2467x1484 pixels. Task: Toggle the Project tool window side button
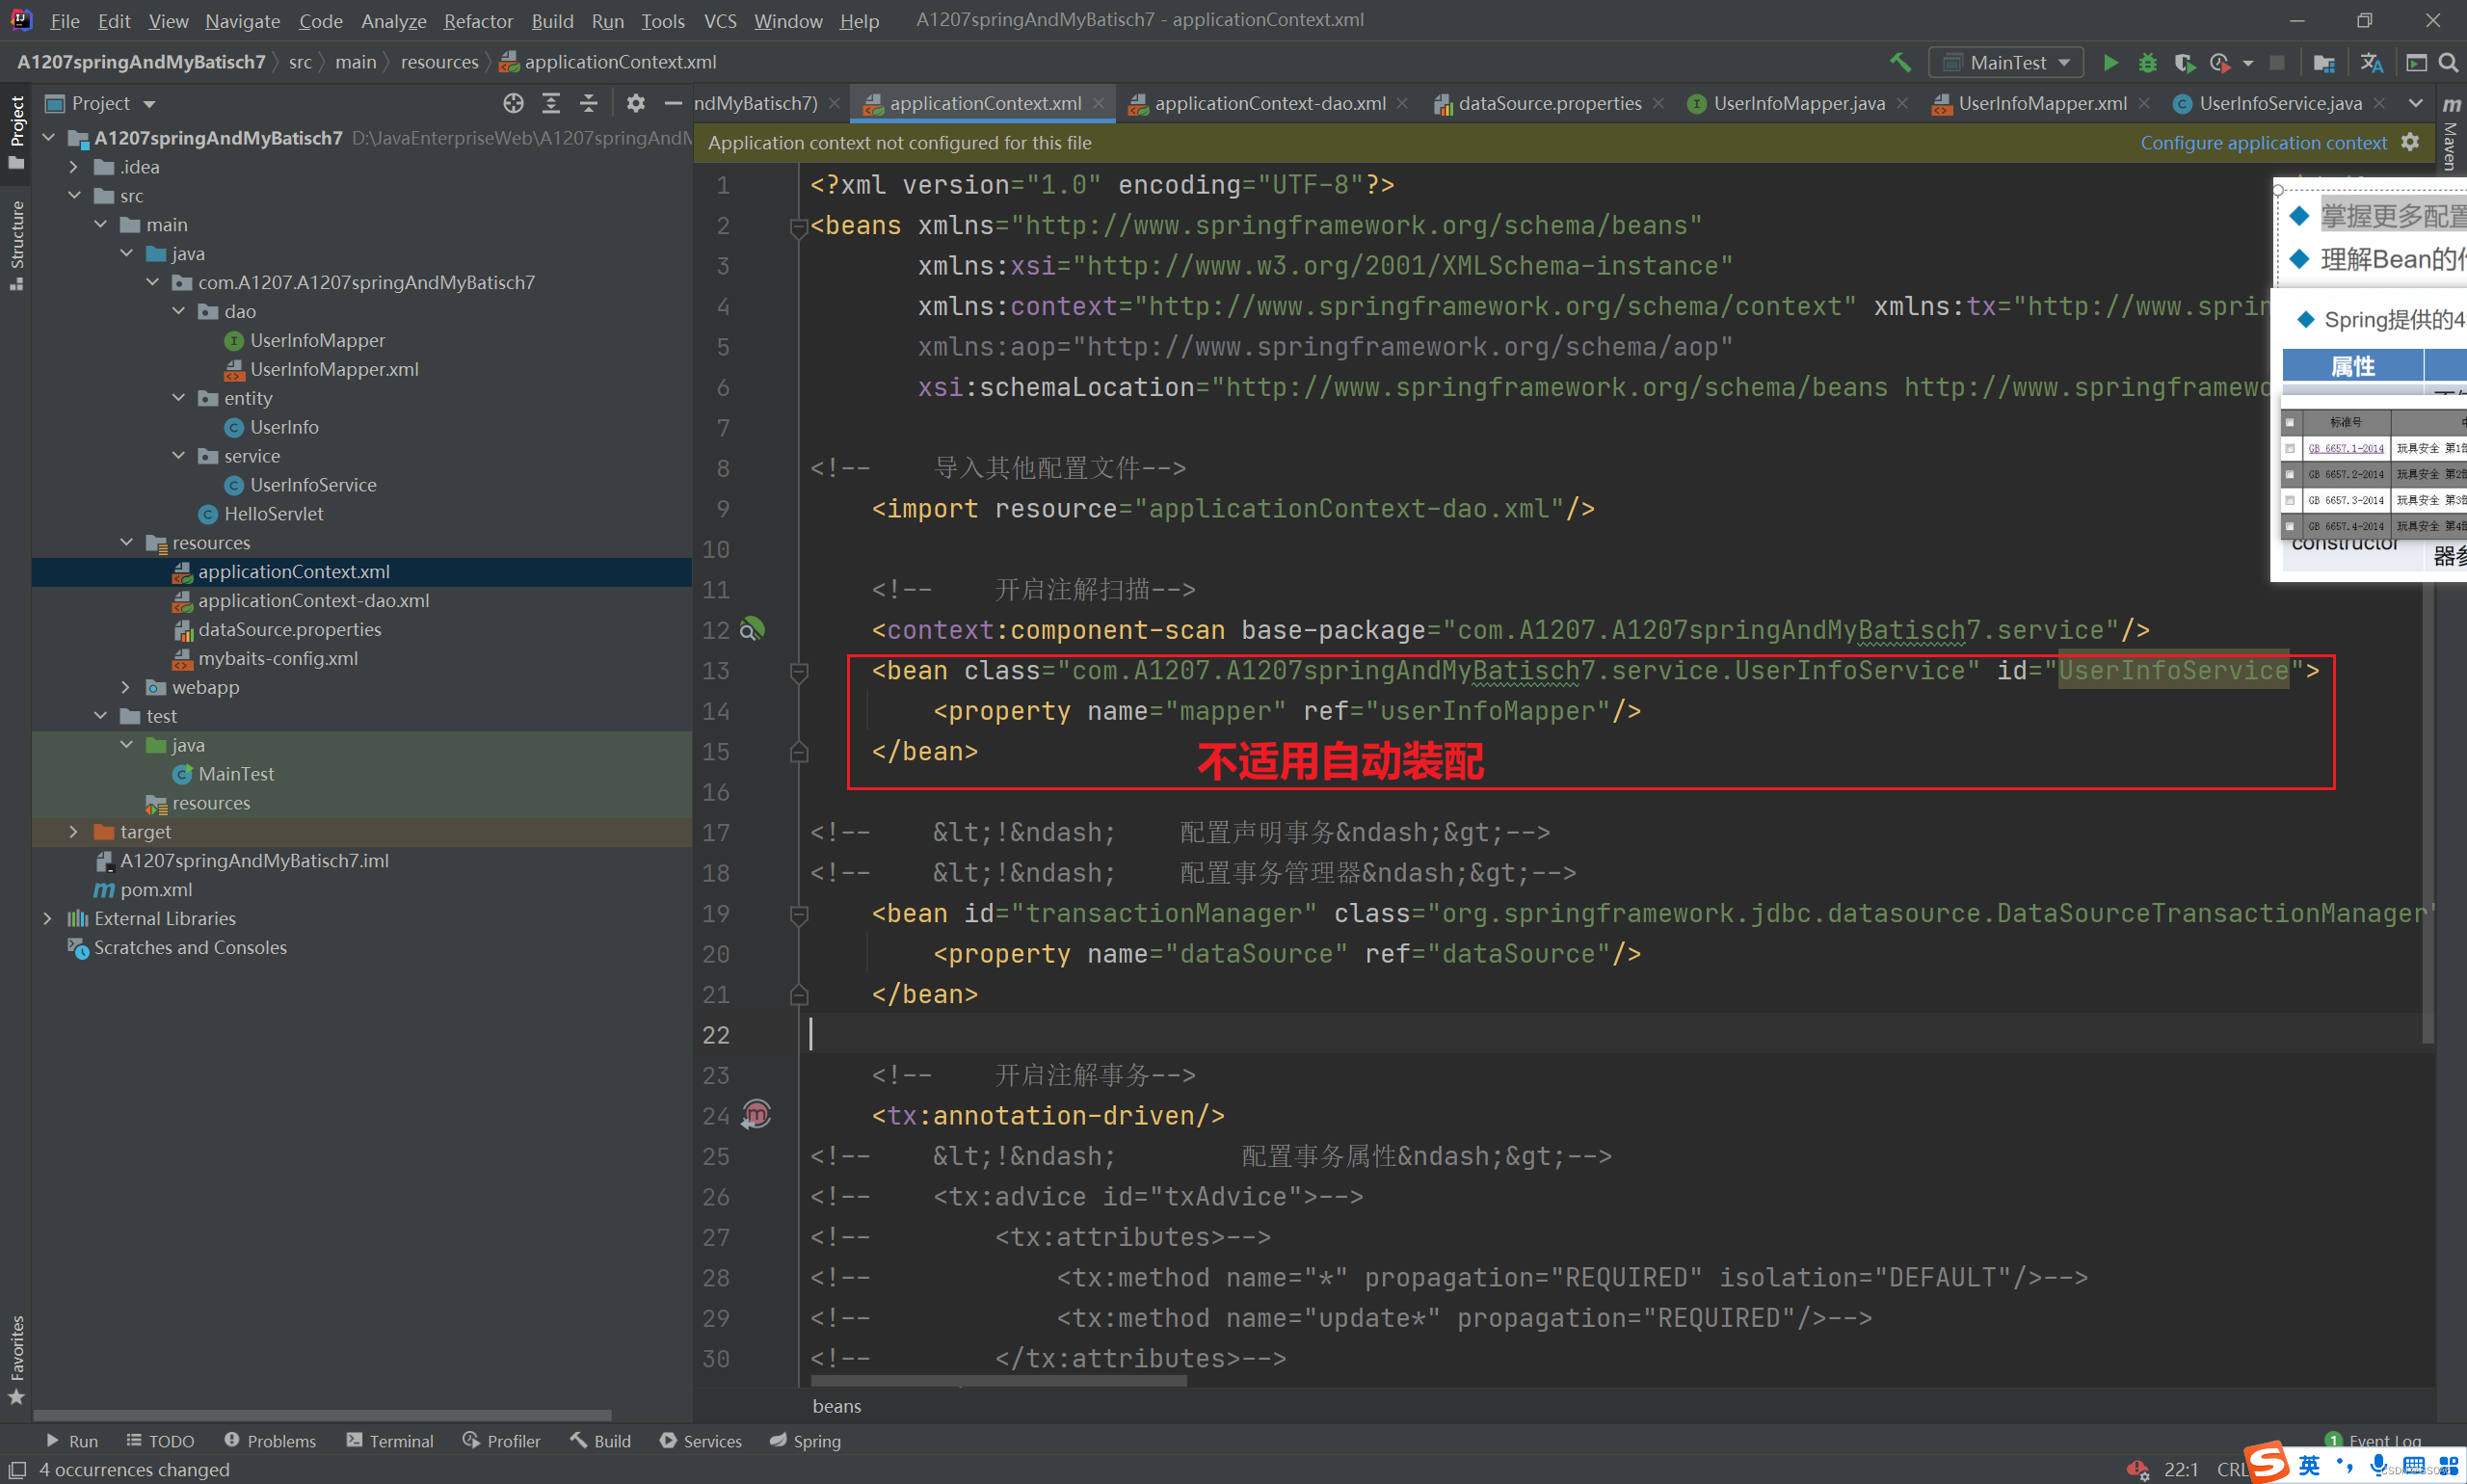(x=16, y=131)
